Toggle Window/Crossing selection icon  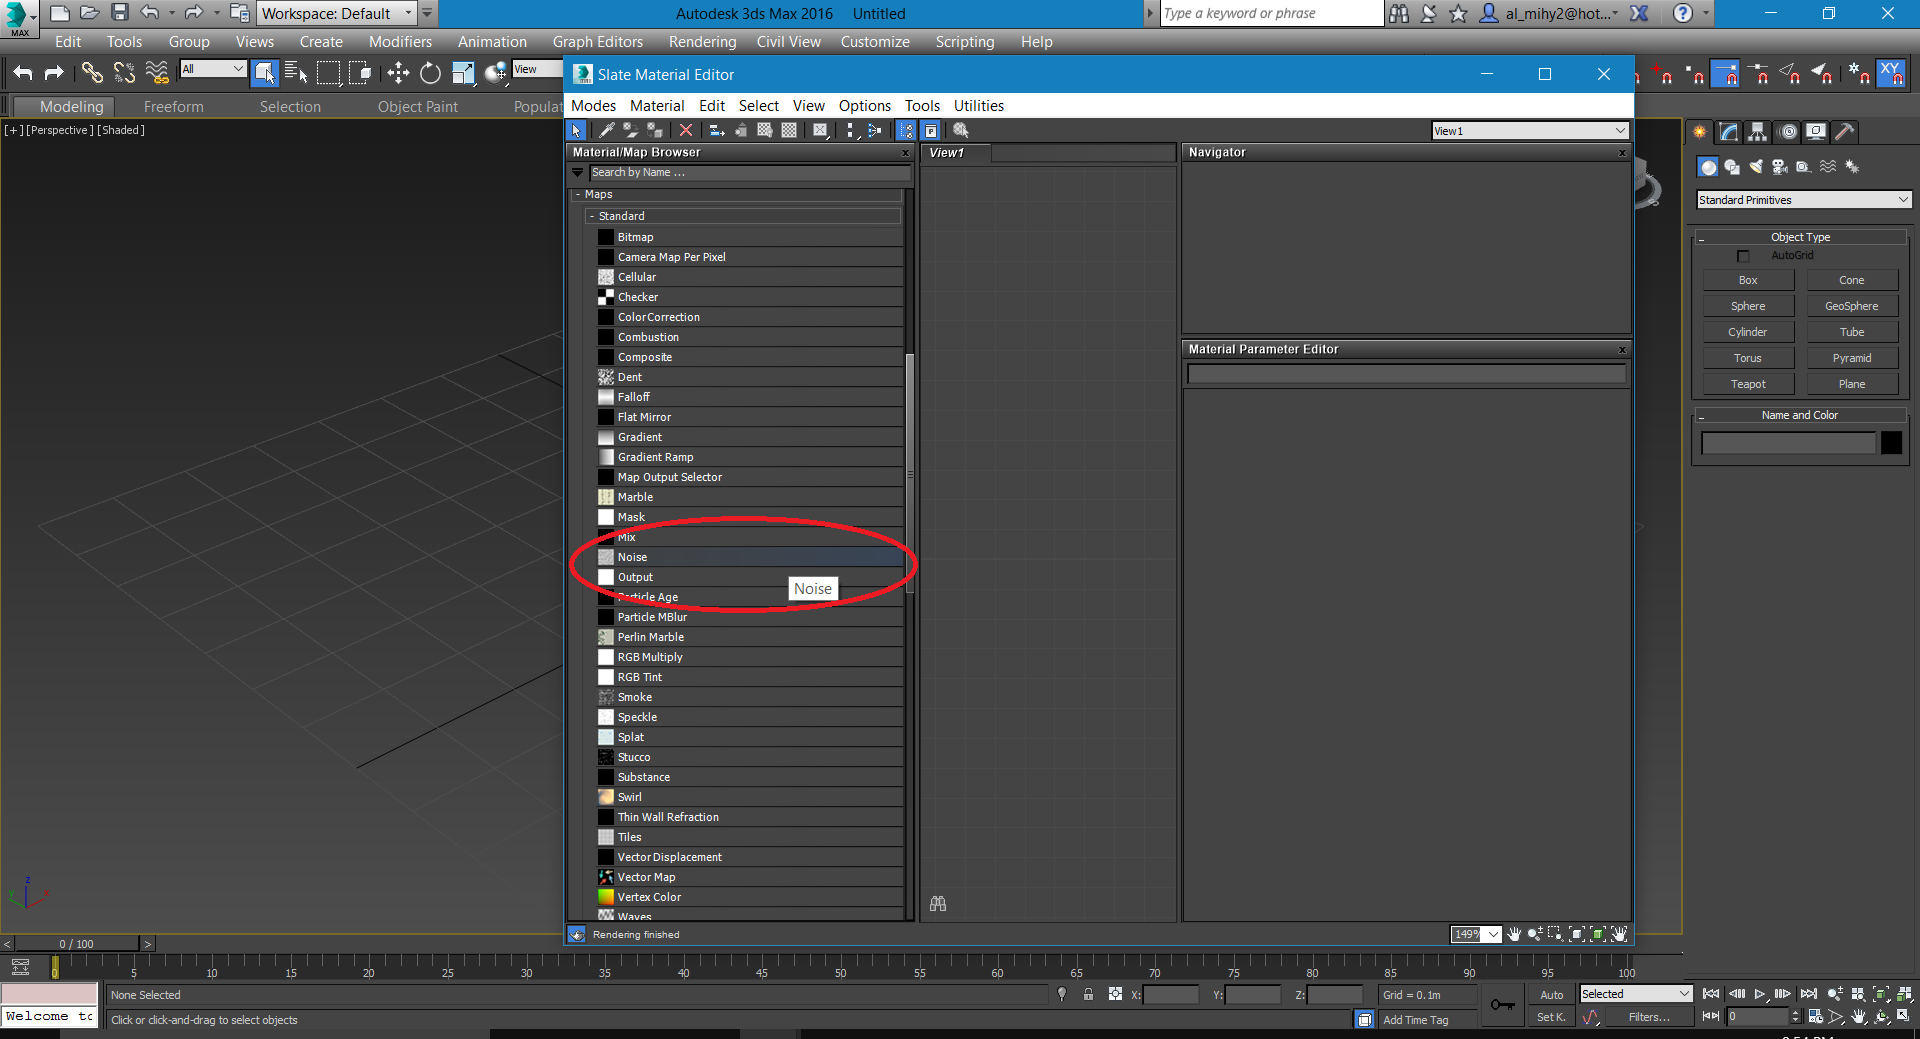tap(361, 72)
